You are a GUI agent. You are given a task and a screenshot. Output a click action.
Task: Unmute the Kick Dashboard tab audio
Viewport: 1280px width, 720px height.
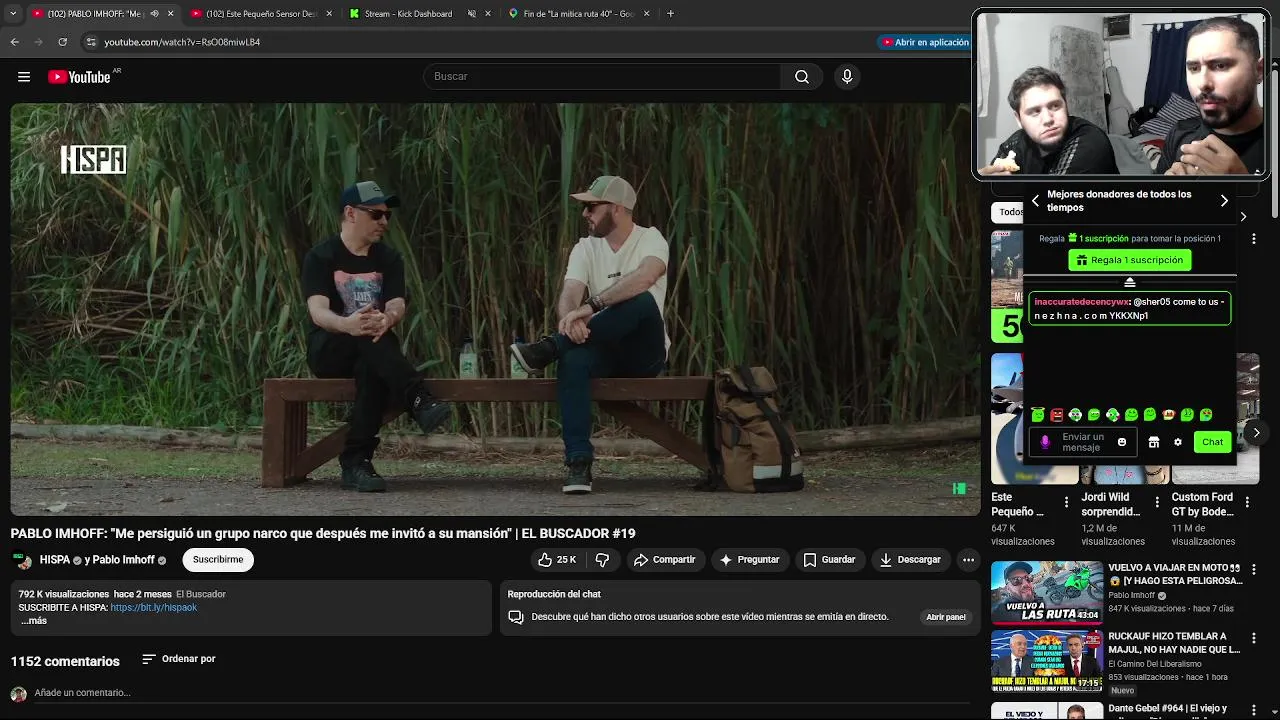(472, 14)
